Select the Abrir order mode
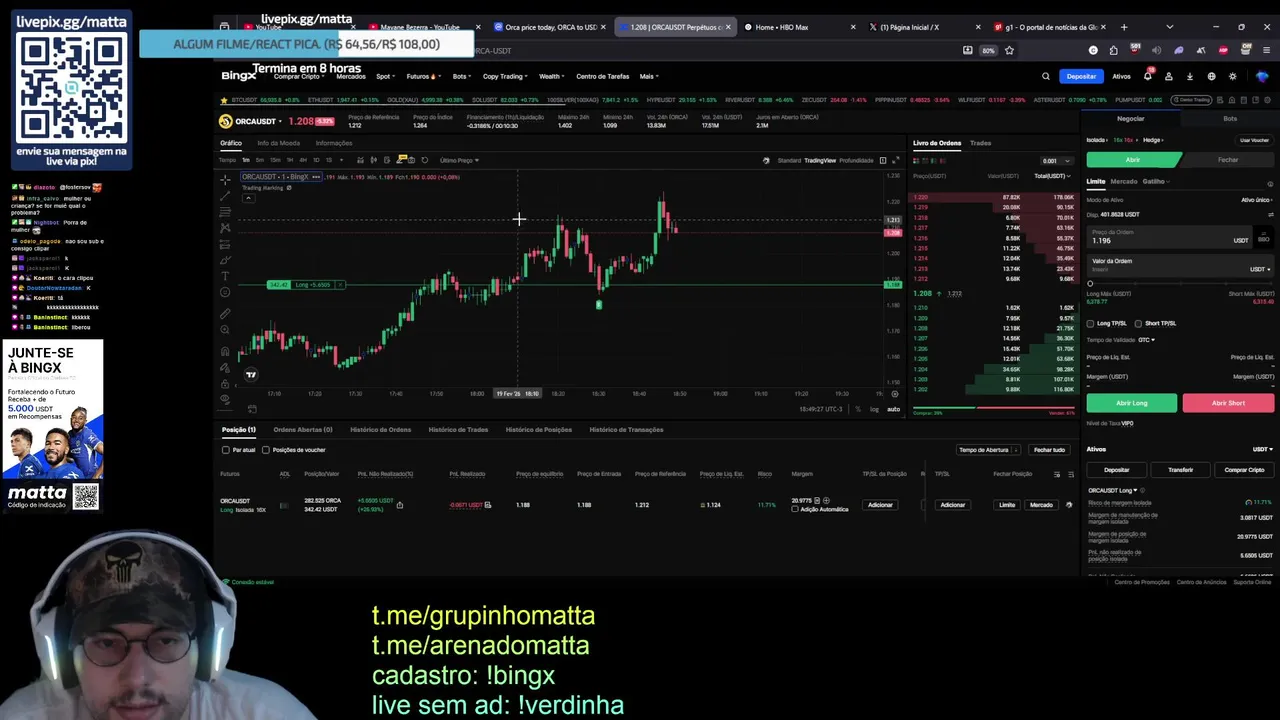1280x720 pixels. pos(1133,160)
